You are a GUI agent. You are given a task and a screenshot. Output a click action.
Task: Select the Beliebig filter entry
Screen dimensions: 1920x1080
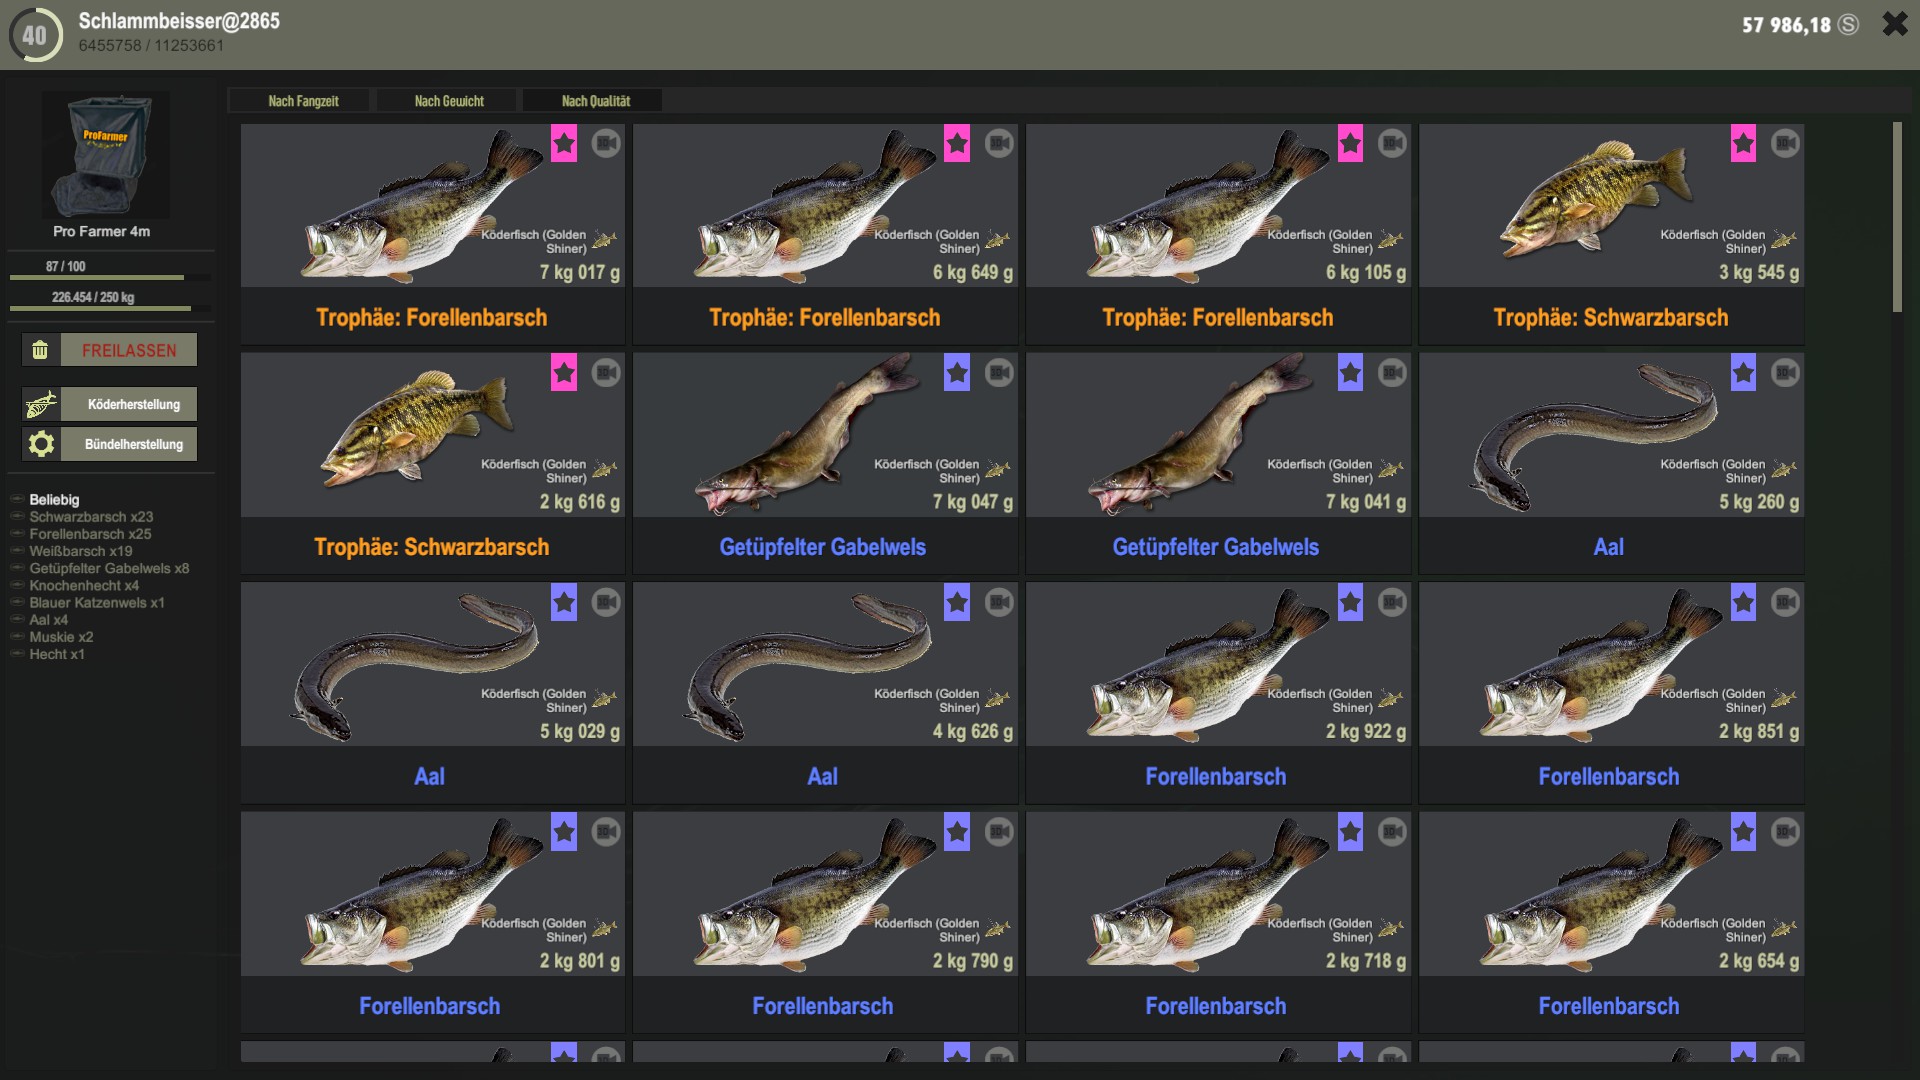[54, 500]
